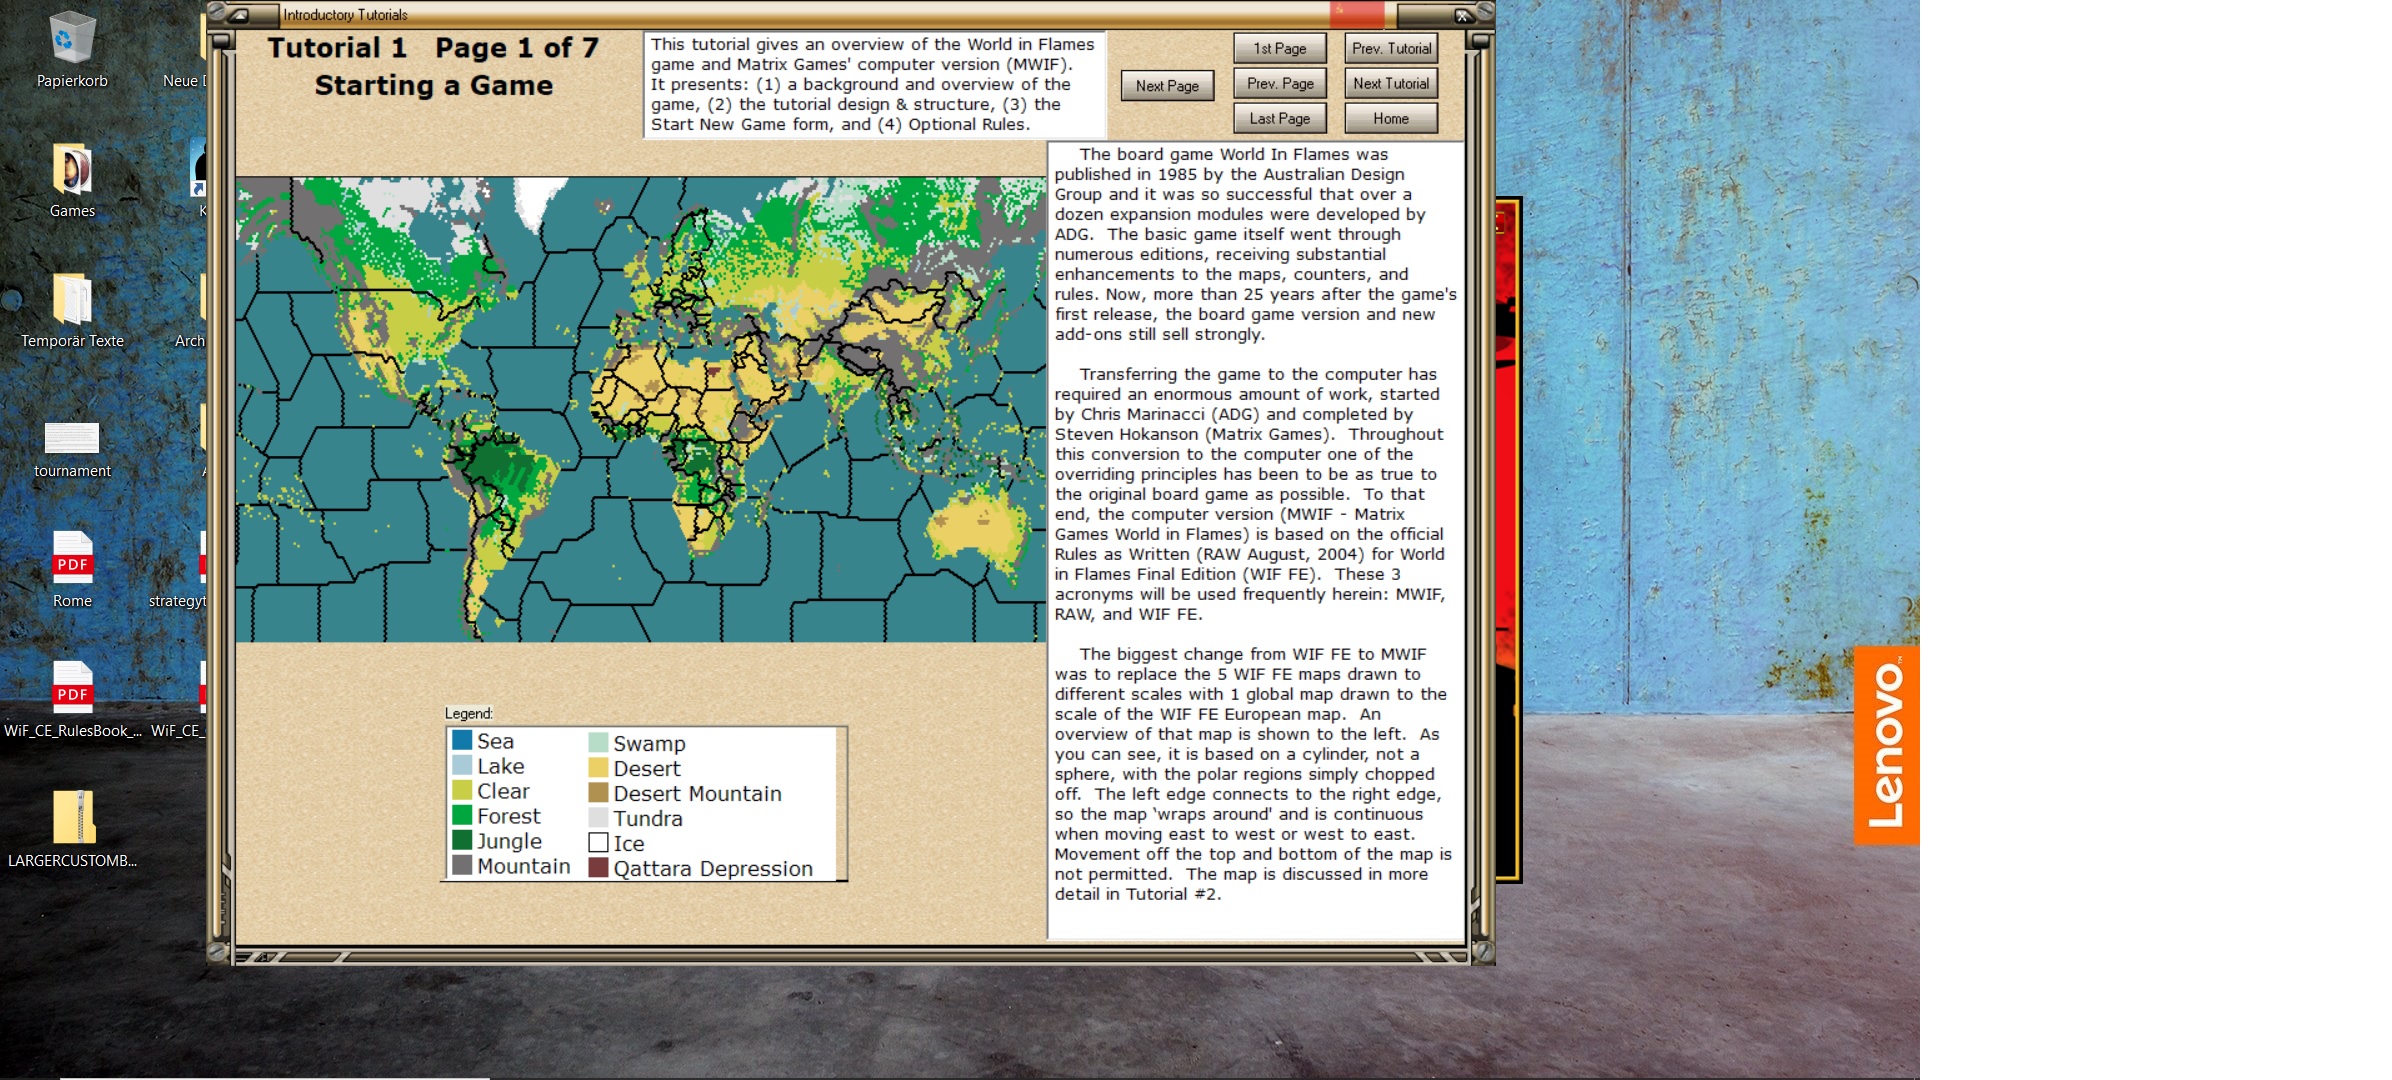Select the Desert Mountain legend swatch
2392x1080 pixels.
click(598, 793)
